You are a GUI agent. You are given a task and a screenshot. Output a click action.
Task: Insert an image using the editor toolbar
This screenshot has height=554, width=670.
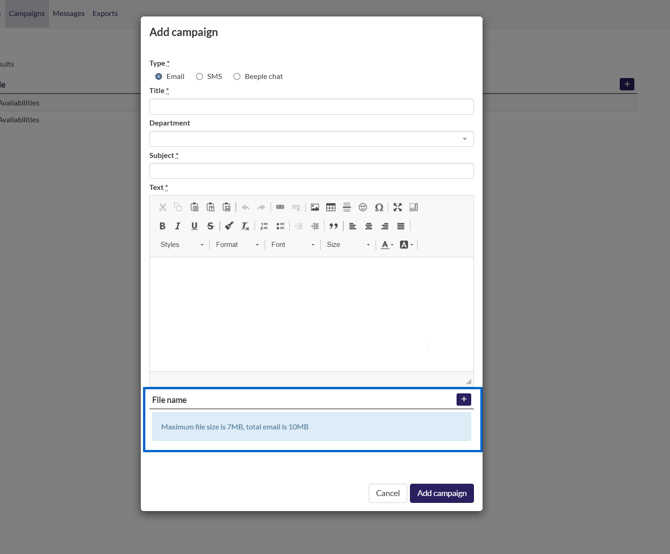click(315, 207)
